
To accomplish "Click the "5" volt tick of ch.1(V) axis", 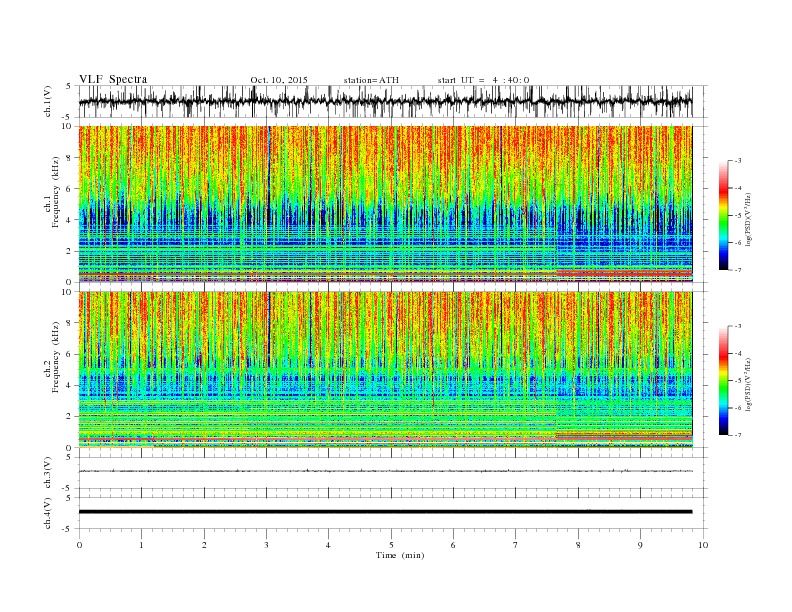I will click(x=69, y=86).
